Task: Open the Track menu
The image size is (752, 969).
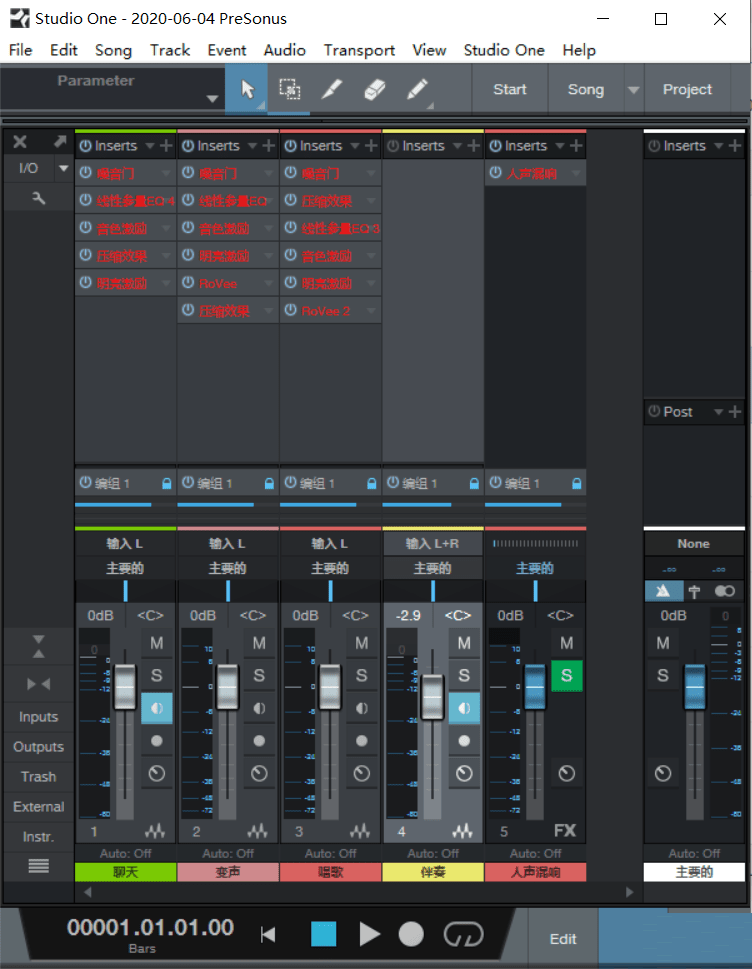Action: [170, 50]
